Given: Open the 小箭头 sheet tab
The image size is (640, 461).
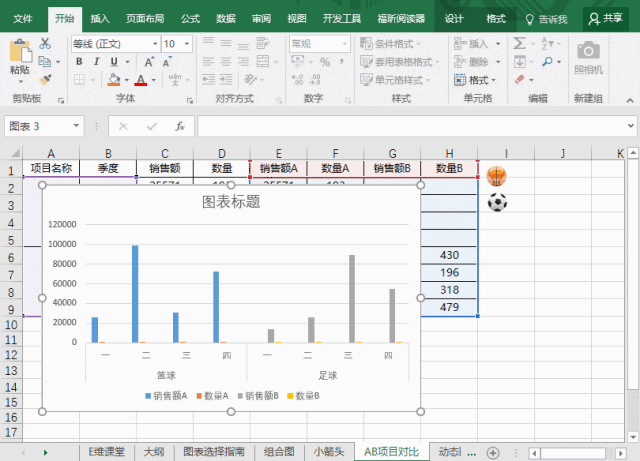Looking at the screenshot, I should click(329, 452).
